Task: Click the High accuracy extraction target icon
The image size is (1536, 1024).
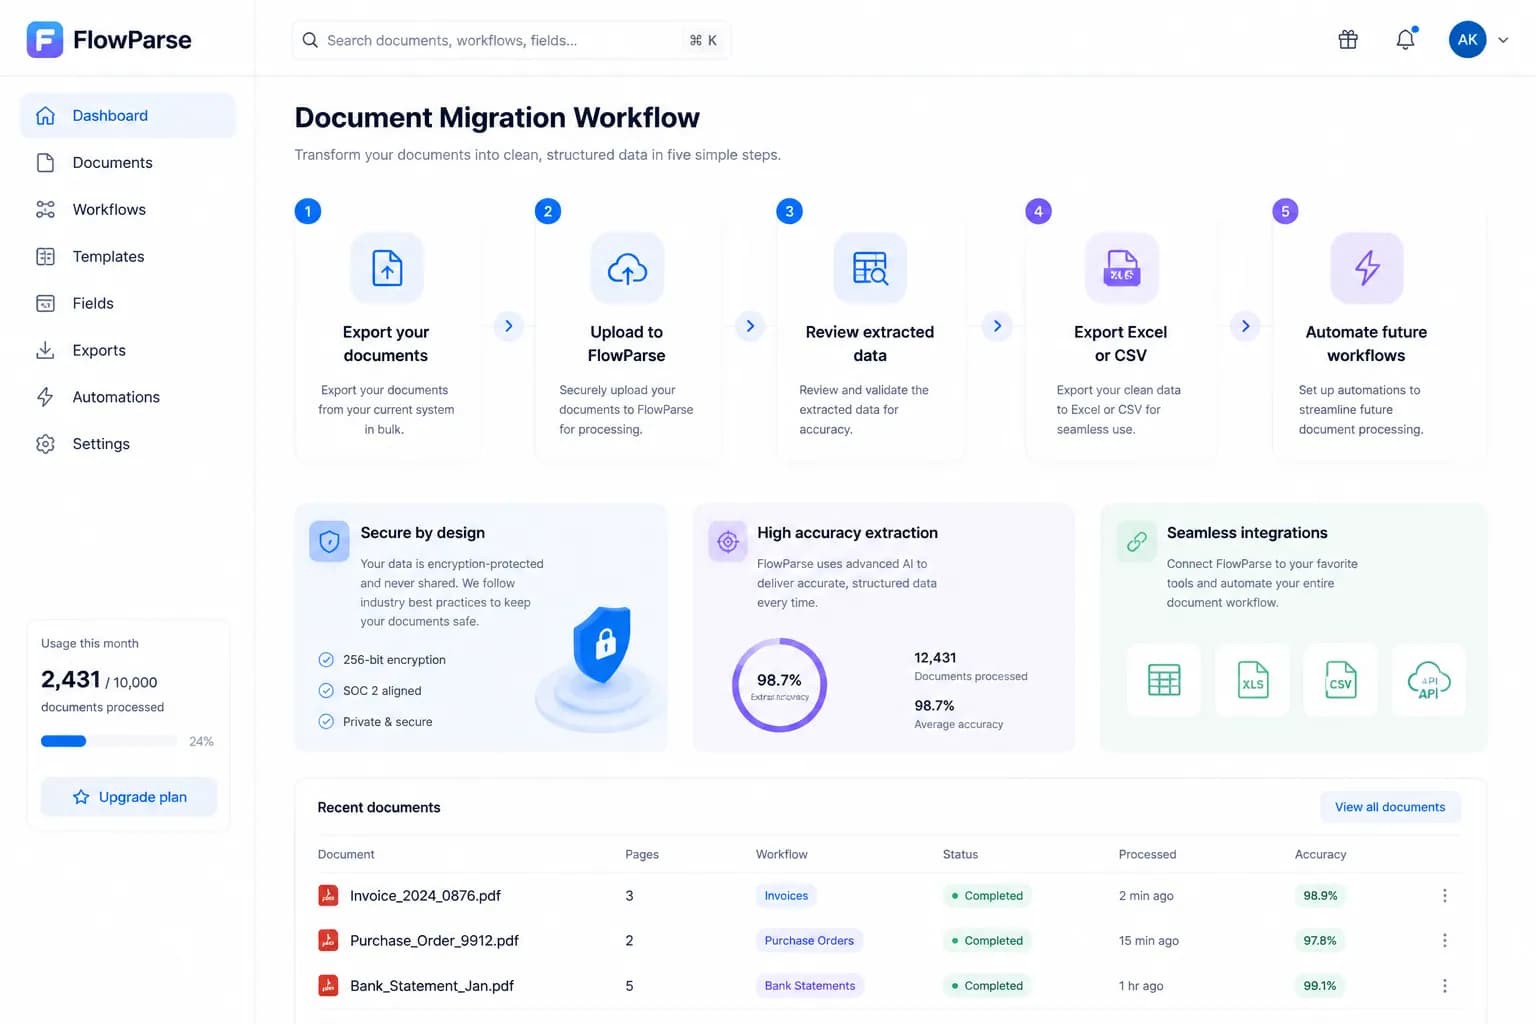Action: [728, 541]
